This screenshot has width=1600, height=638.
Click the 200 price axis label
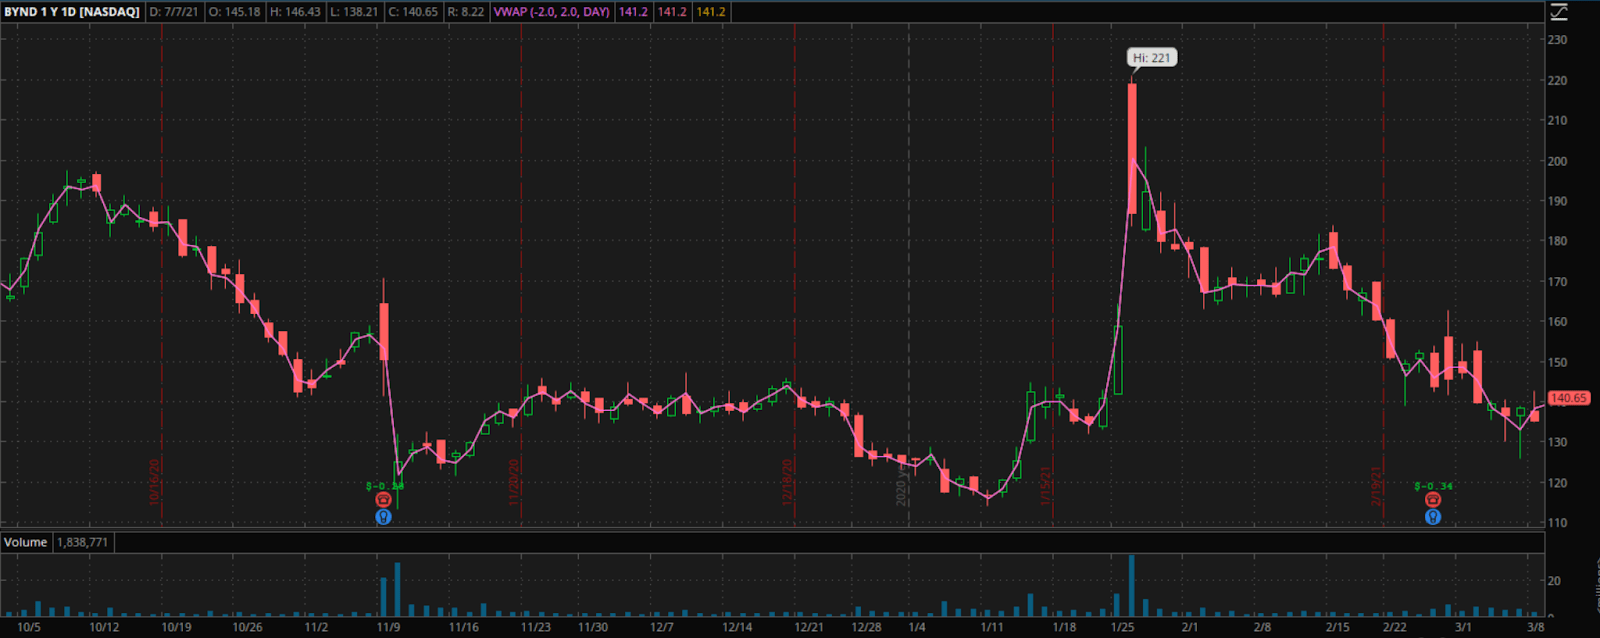pos(1557,161)
